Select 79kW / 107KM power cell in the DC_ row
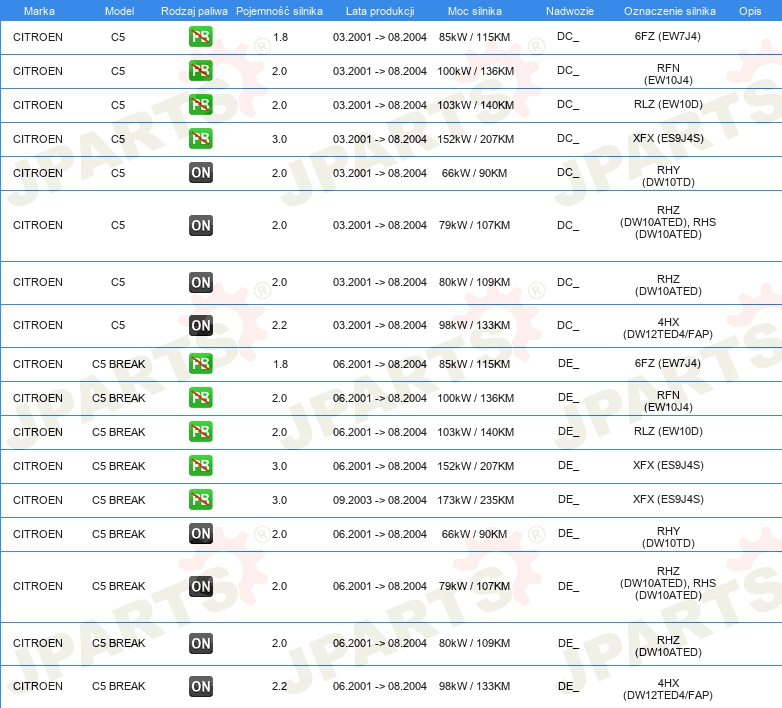782x708 pixels. [474, 225]
